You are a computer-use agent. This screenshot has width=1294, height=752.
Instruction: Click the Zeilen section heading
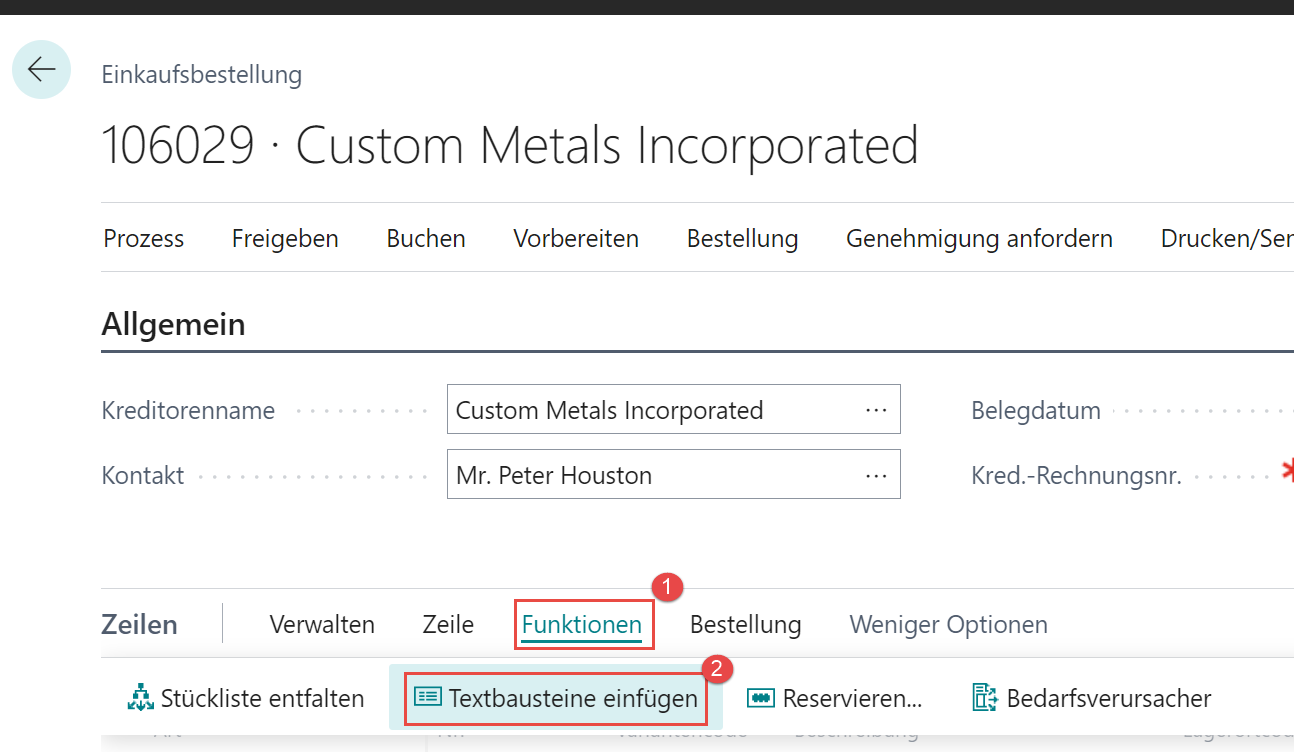(x=140, y=625)
